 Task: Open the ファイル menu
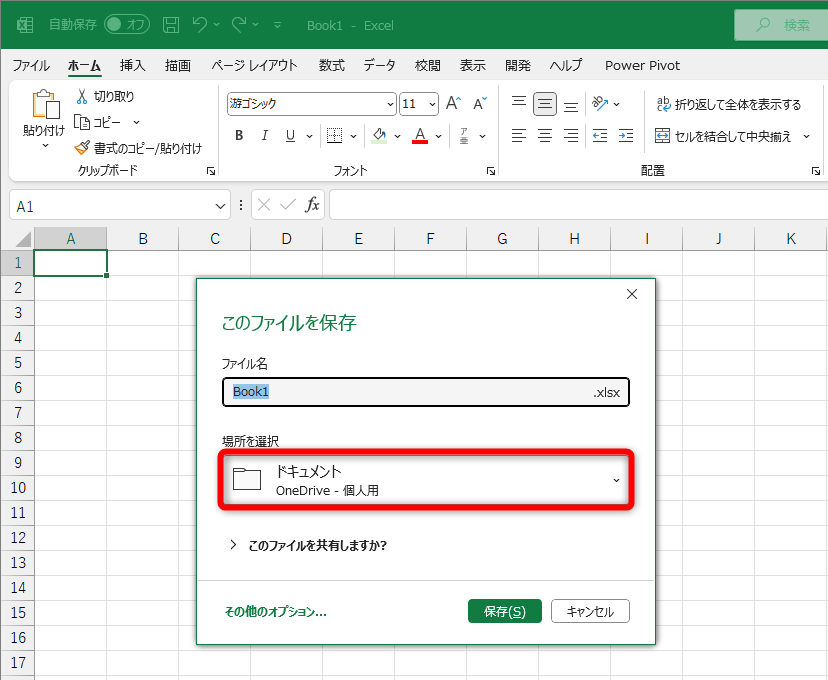pyautogui.click(x=31, y=65)
